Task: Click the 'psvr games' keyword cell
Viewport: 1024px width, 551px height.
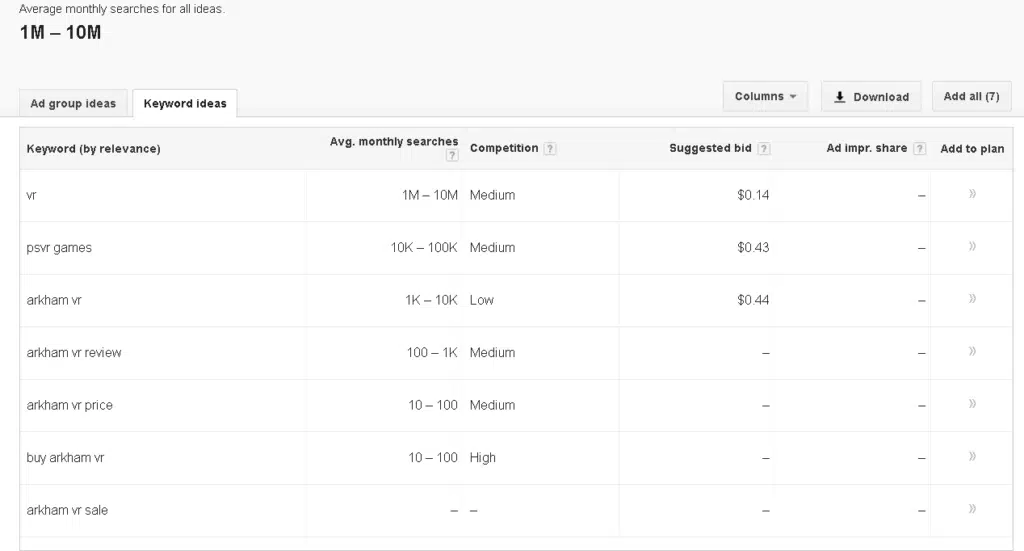Action: click(59, 248)
